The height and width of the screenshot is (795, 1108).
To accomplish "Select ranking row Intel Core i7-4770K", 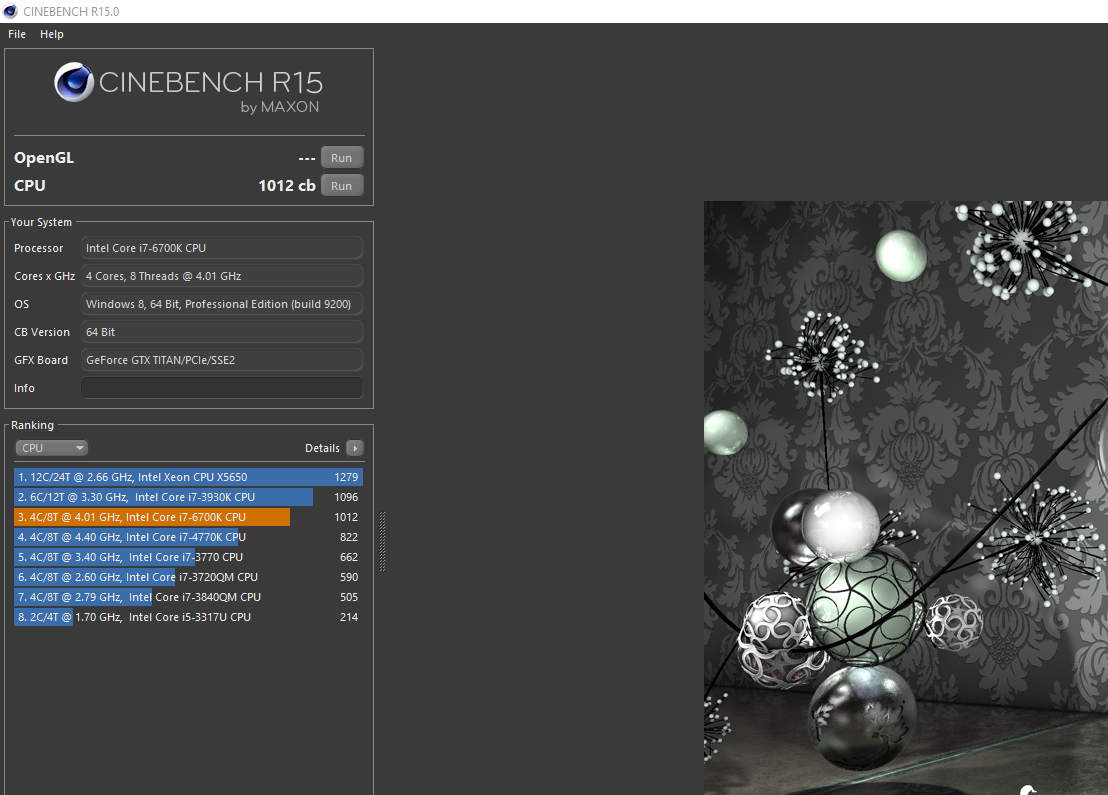I will click(x=188, y=537).
